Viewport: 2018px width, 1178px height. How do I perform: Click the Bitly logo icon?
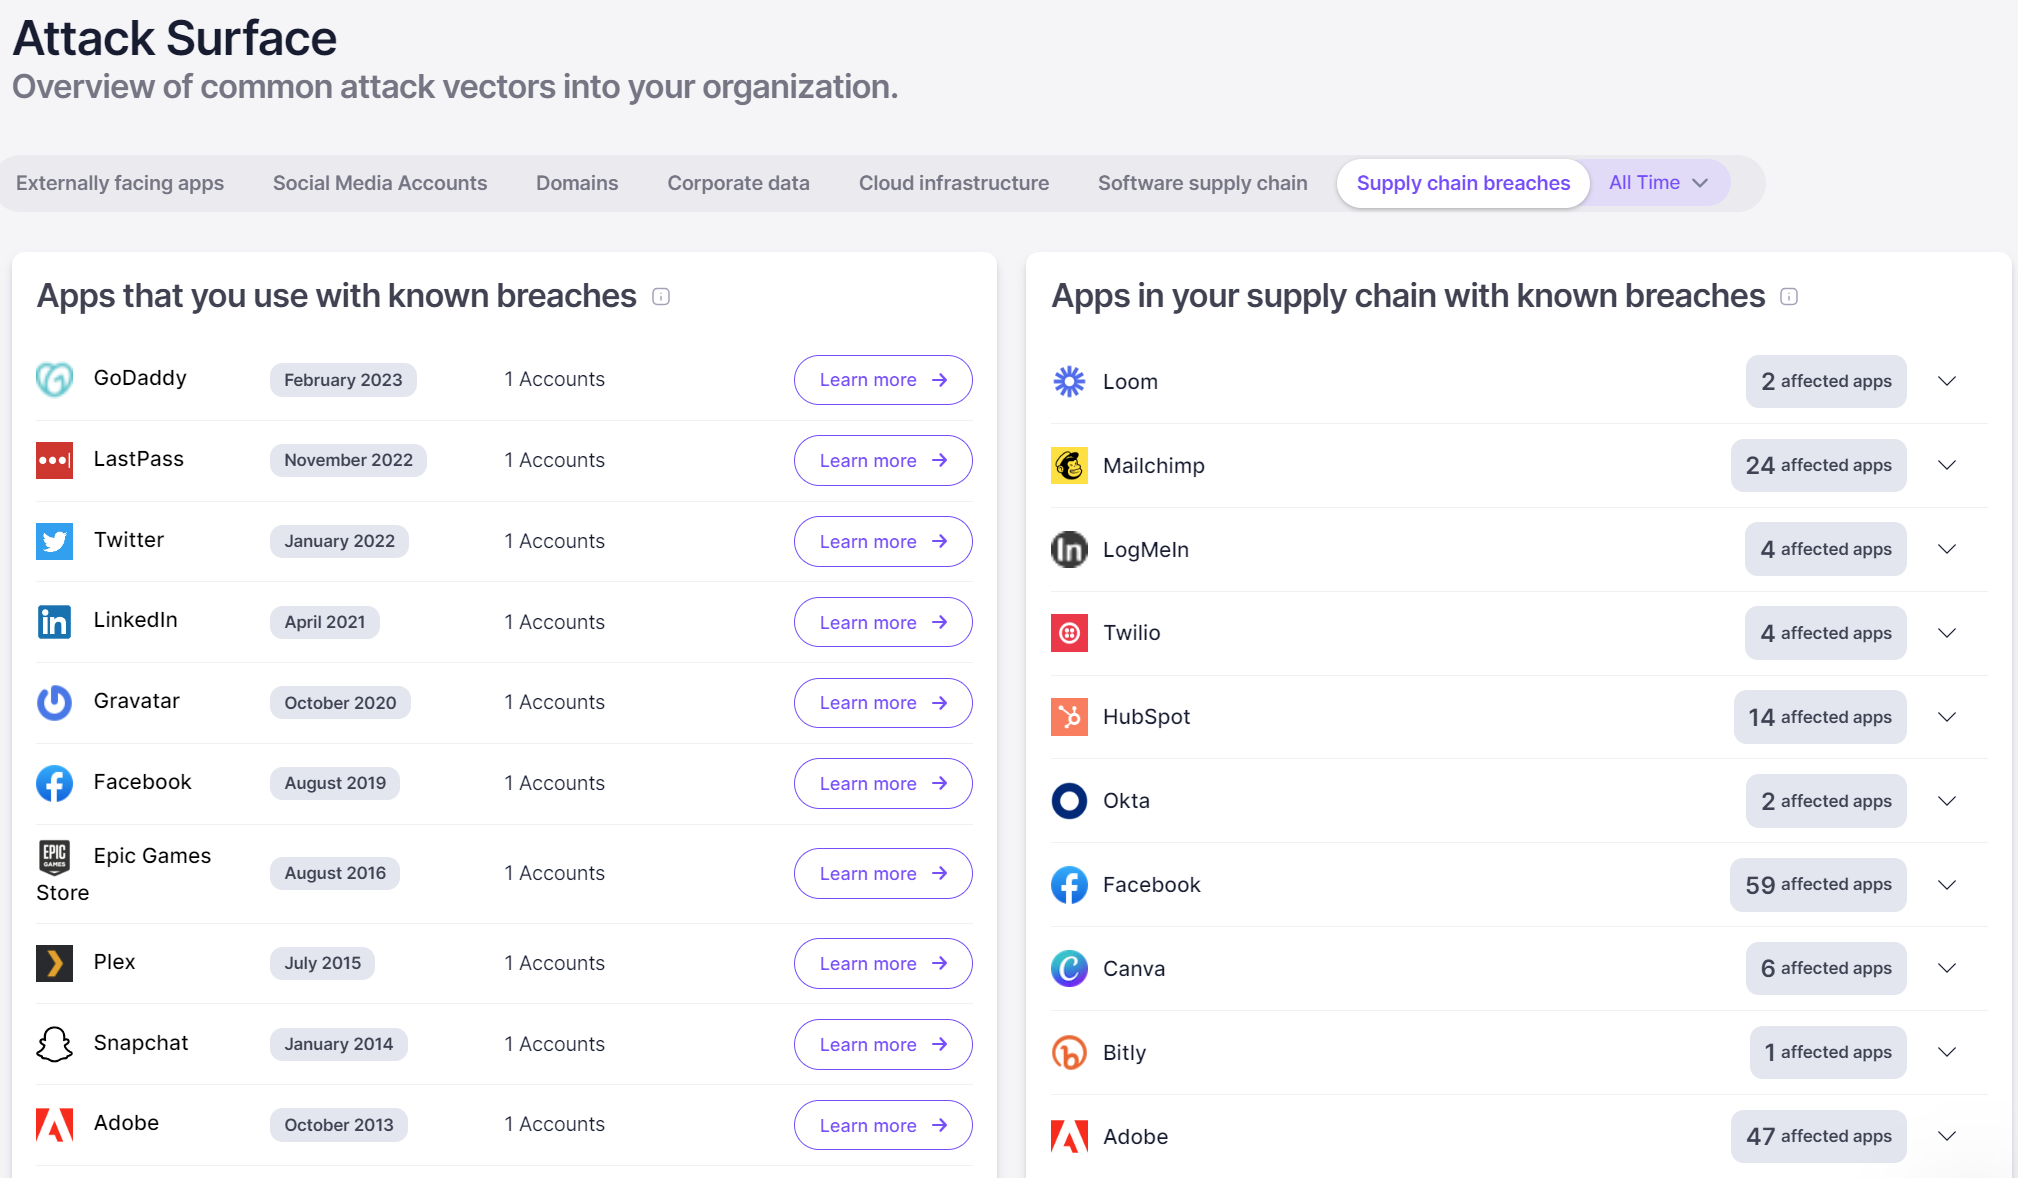tap(1069, 1052)
